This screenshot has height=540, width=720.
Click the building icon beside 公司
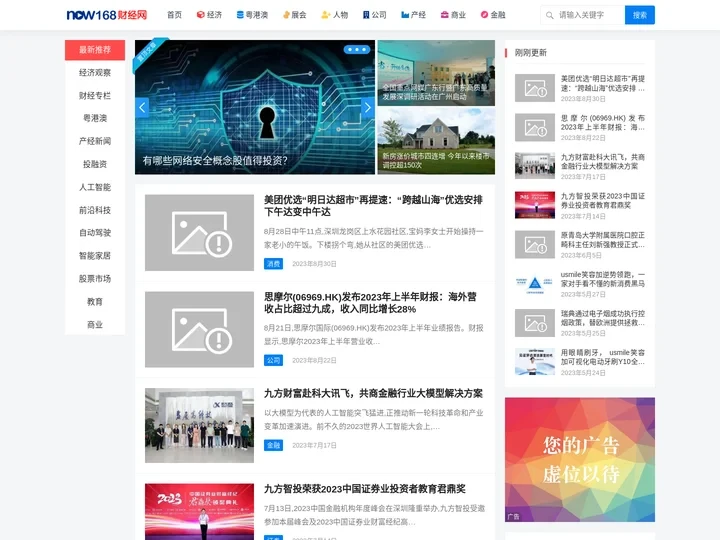[366, 15]
